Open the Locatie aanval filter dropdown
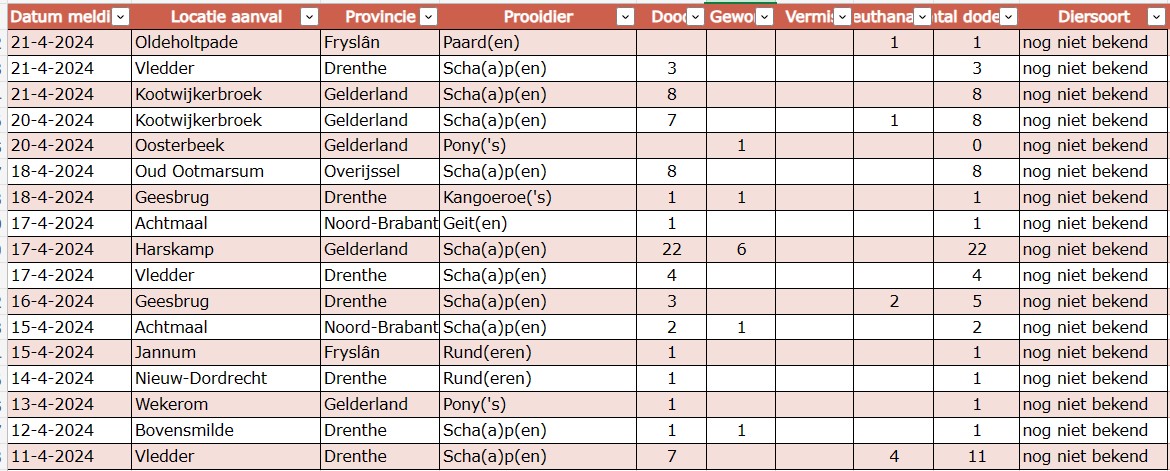This screenshot has width=1170, height=471. (309, 17)
